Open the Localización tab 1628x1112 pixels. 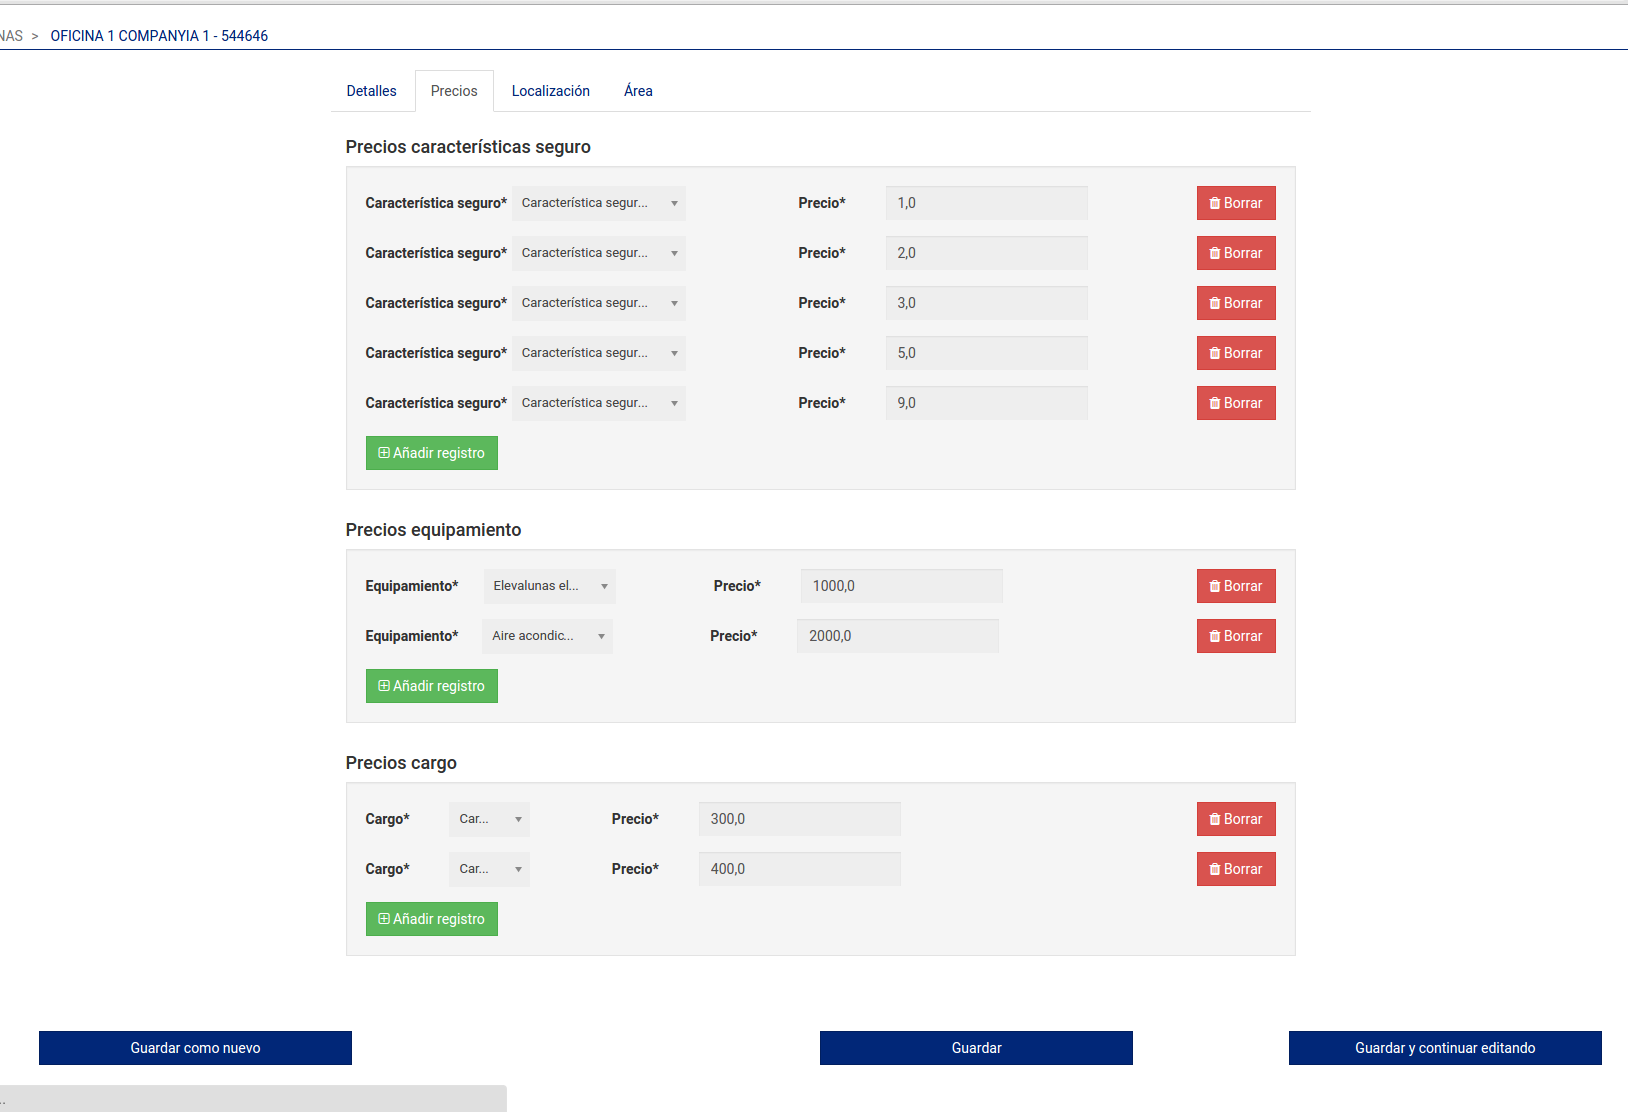coord(550,91)
